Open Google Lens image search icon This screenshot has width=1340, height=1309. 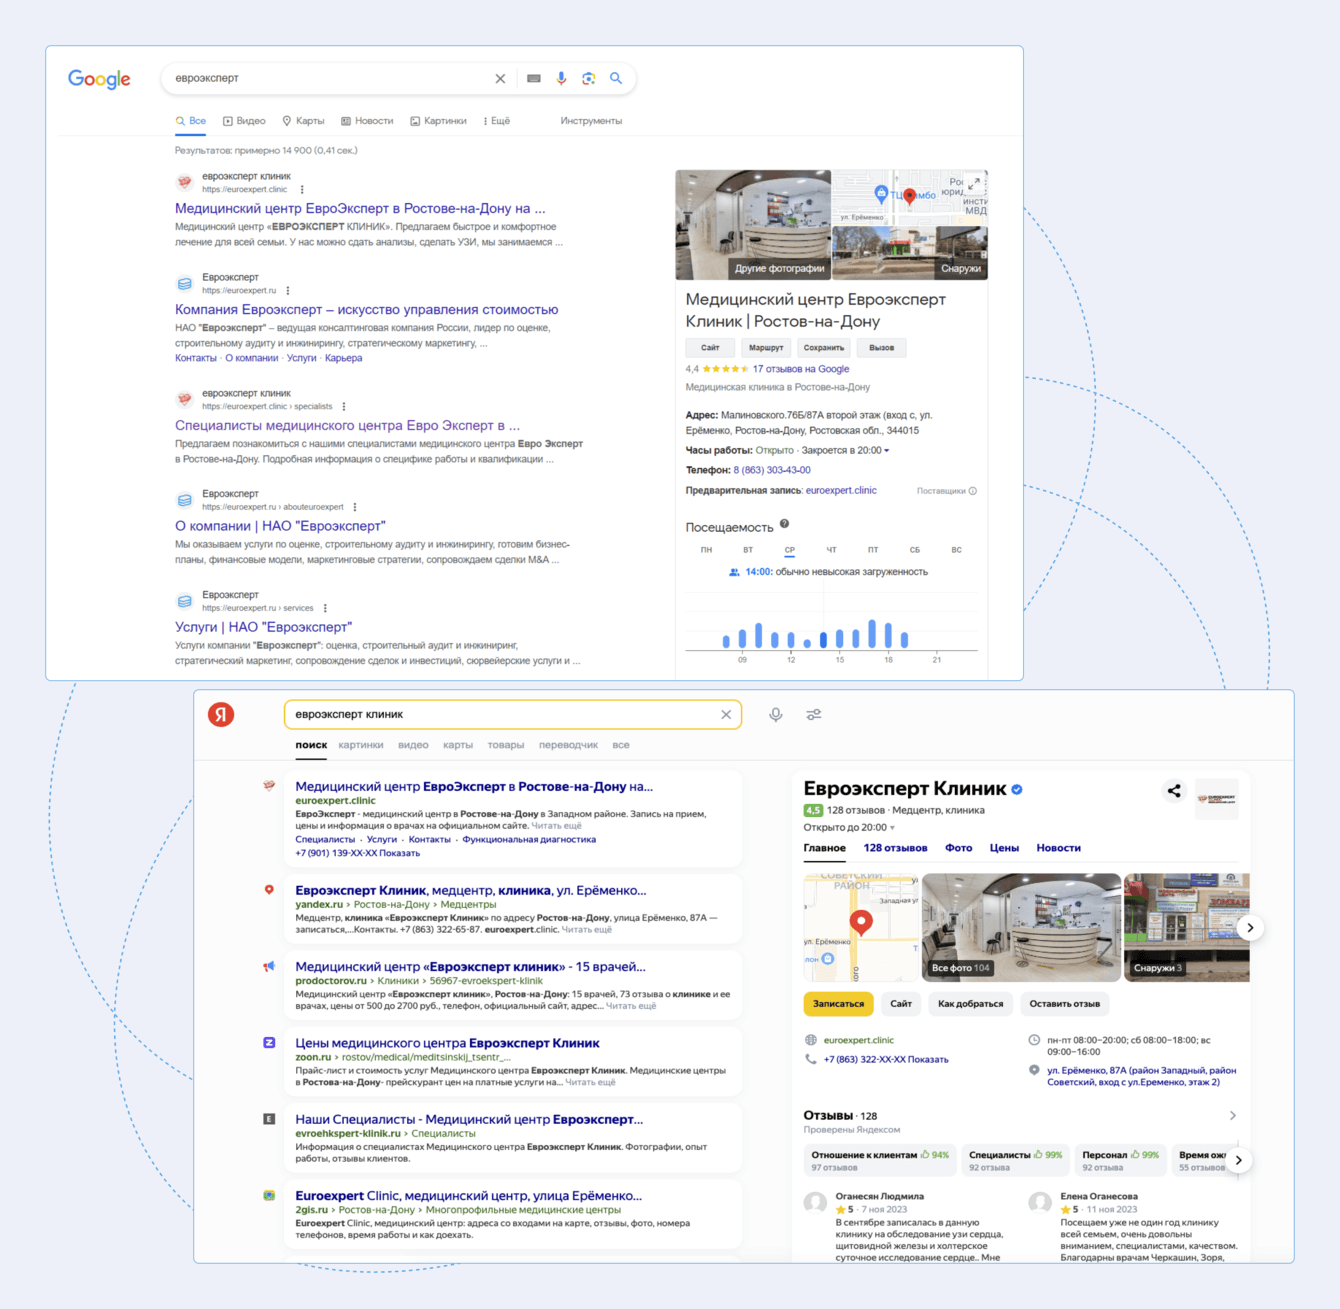point(589,79)
